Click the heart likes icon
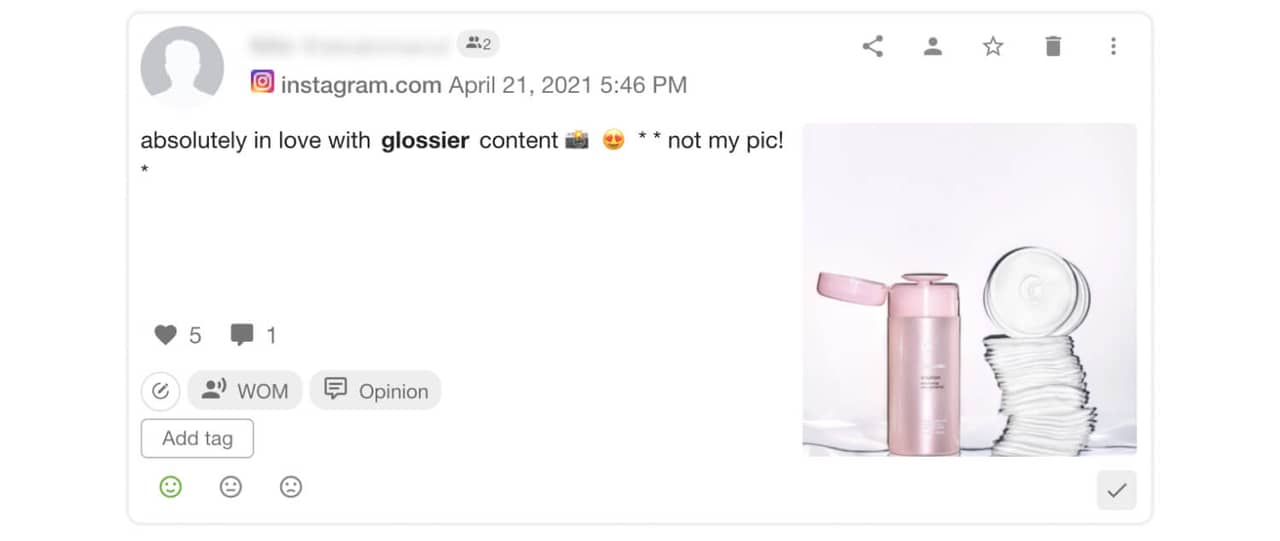 pyautogui.click(x=165, y=335)
